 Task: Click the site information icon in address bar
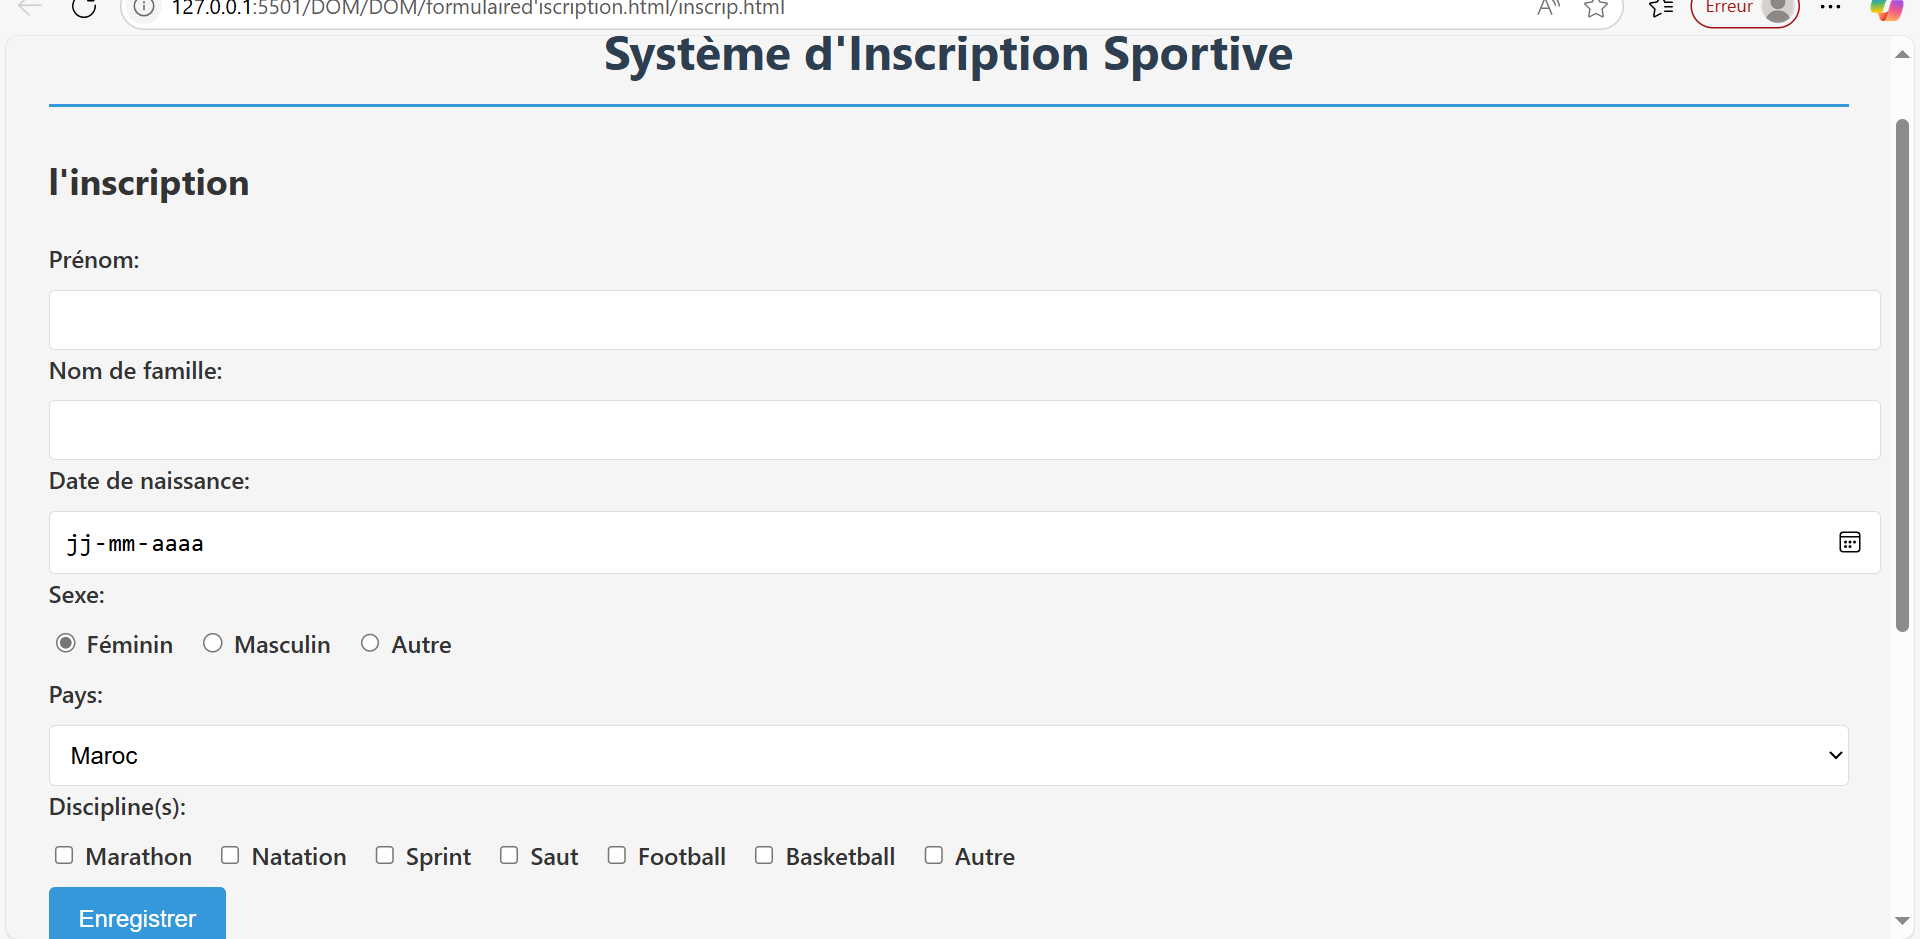tap(144, 8)
